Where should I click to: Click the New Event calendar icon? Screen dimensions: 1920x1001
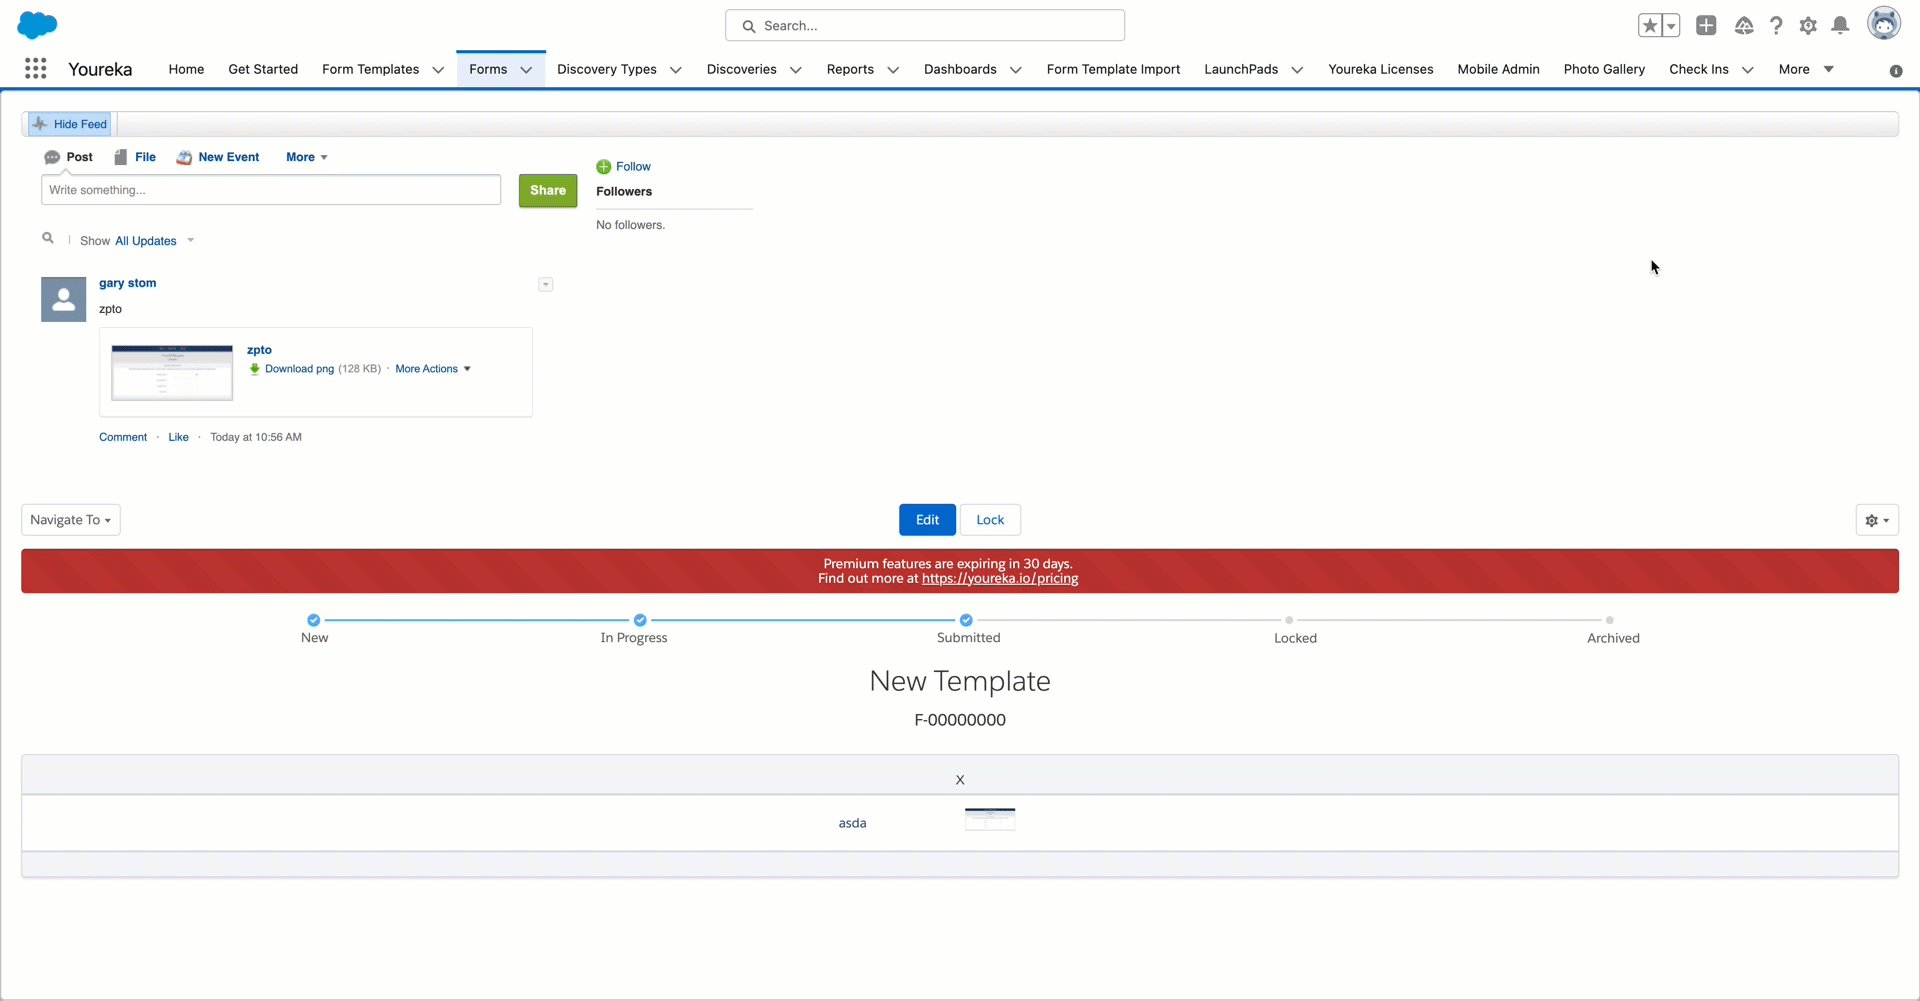[x=184, y=157]
